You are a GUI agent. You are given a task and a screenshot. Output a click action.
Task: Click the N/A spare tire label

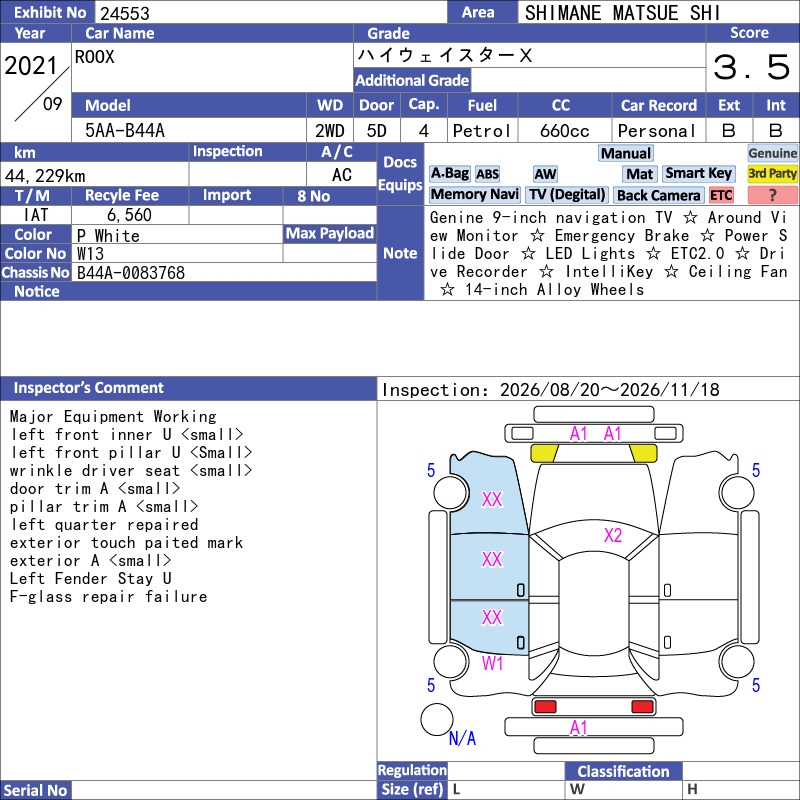[x=462, y=738]
